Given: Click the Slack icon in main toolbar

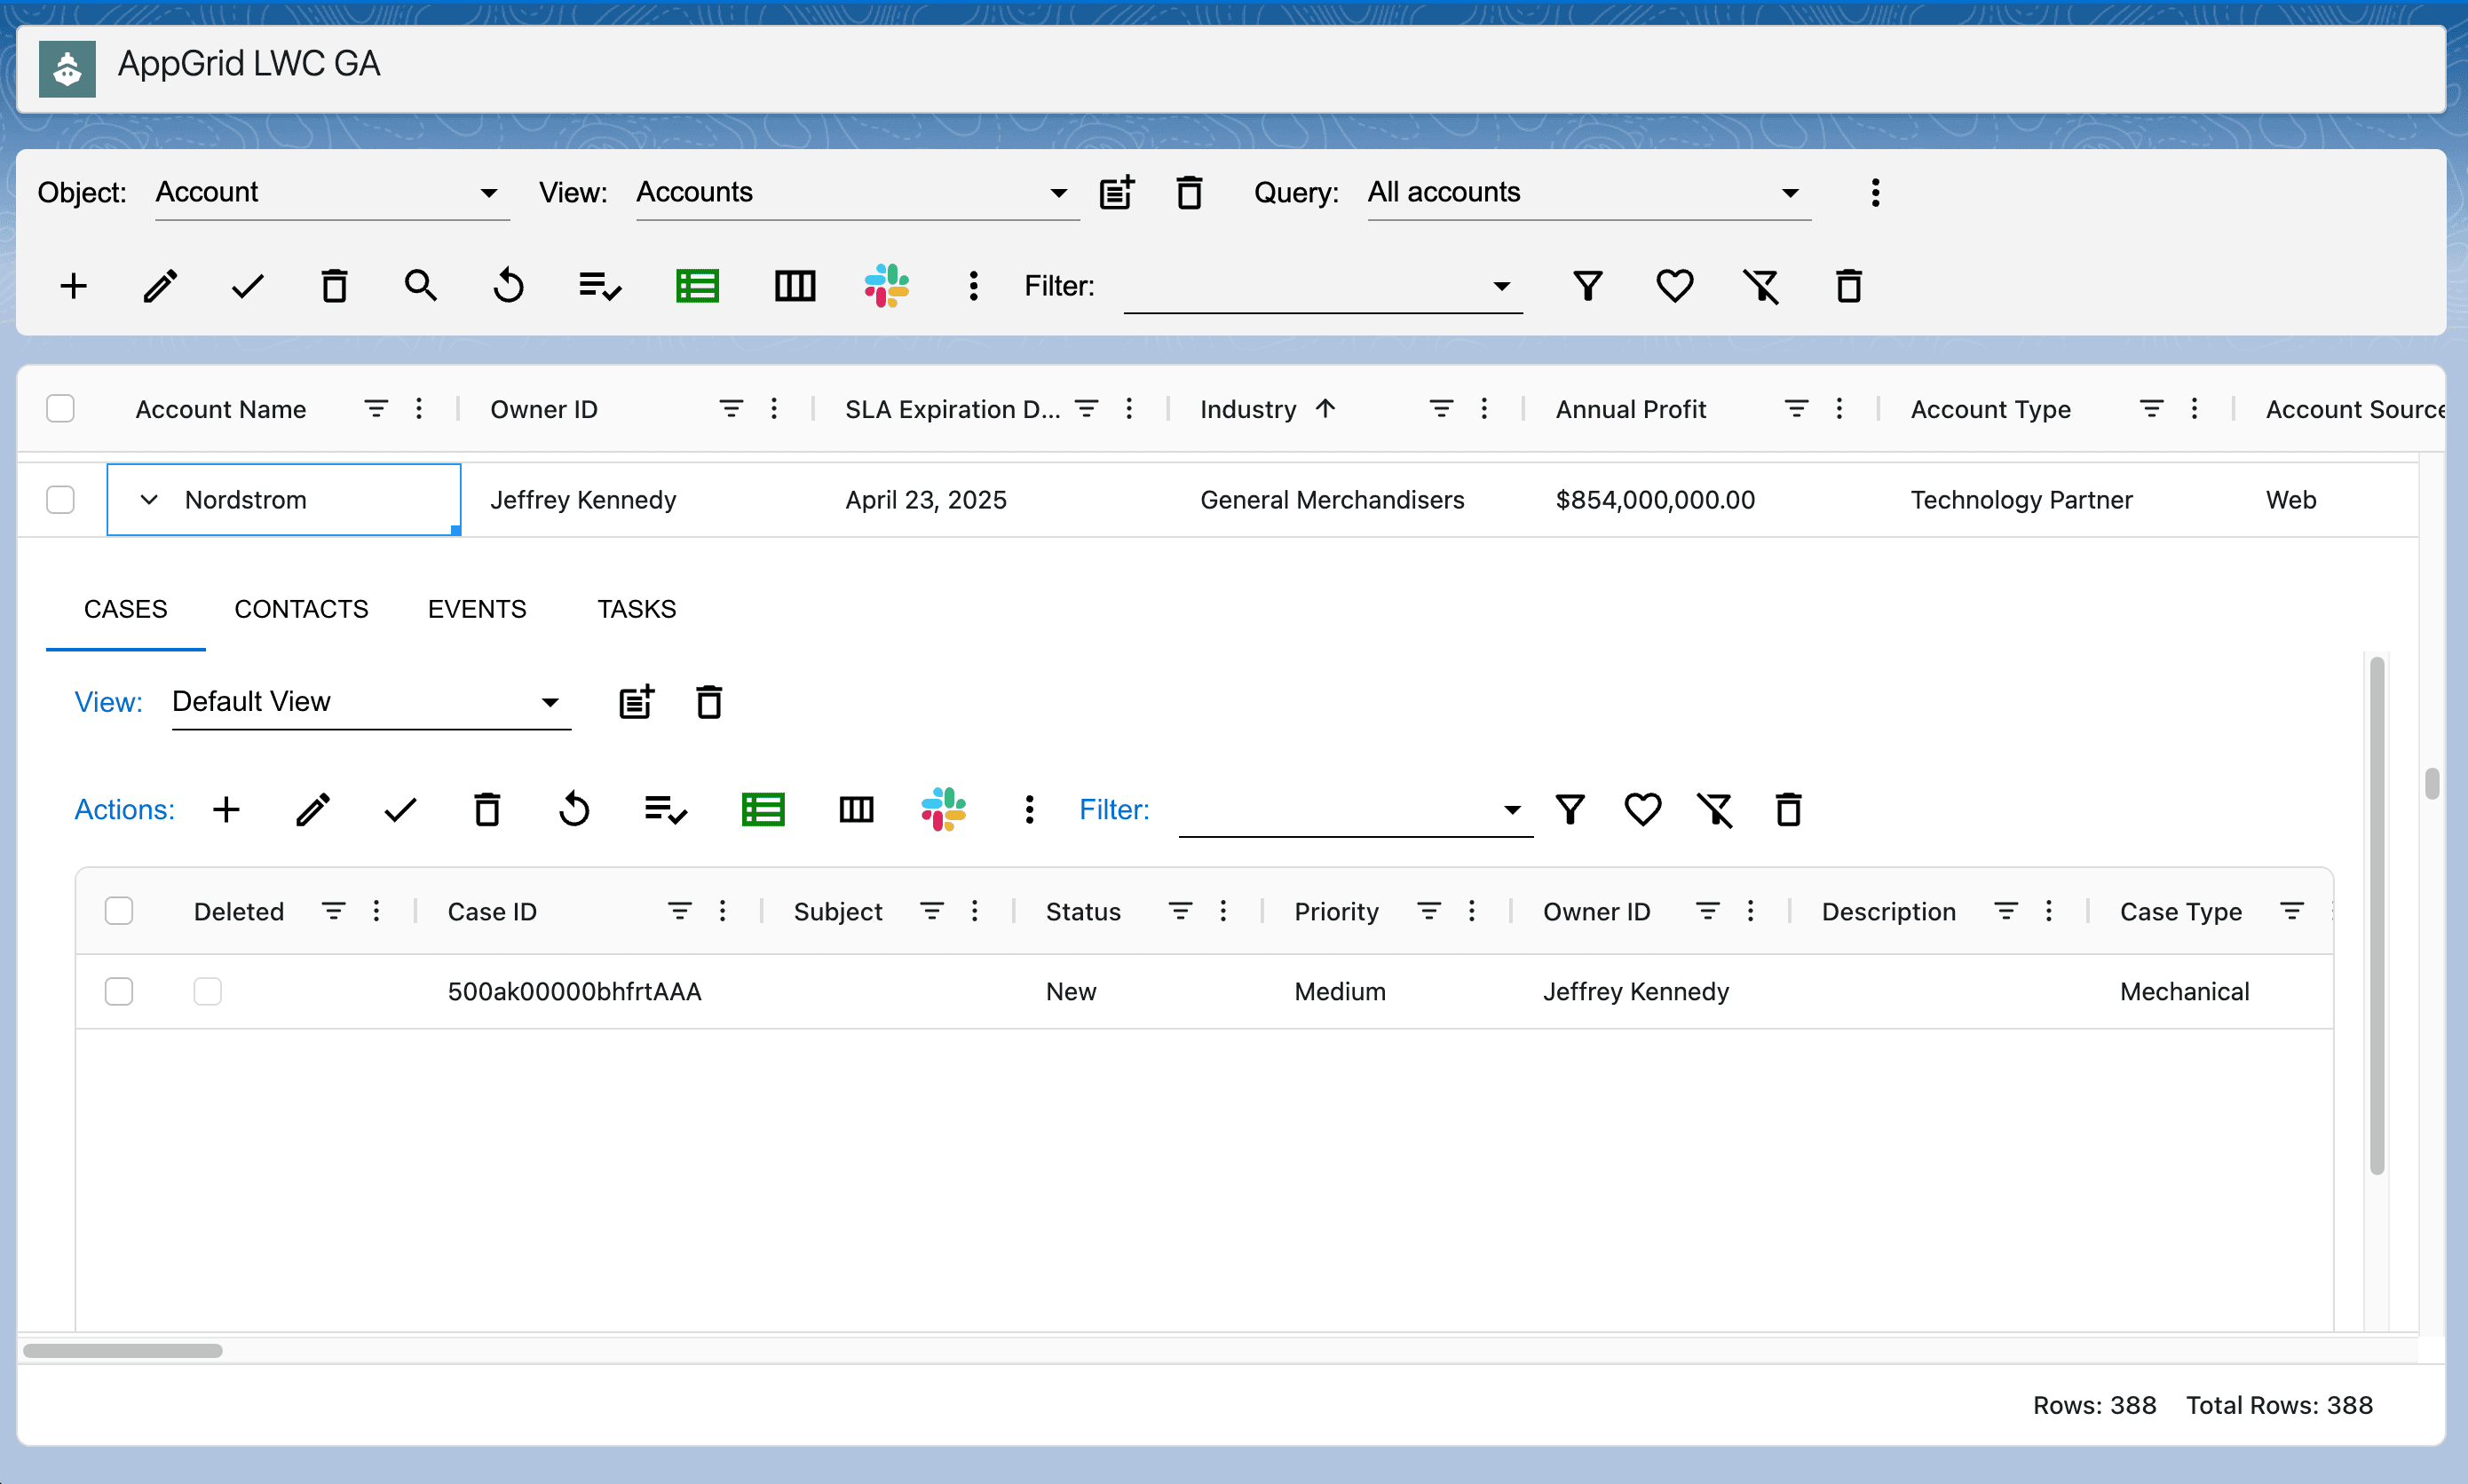Looking at the screenshot, I should pyautogui.click(x=886, y=286).
